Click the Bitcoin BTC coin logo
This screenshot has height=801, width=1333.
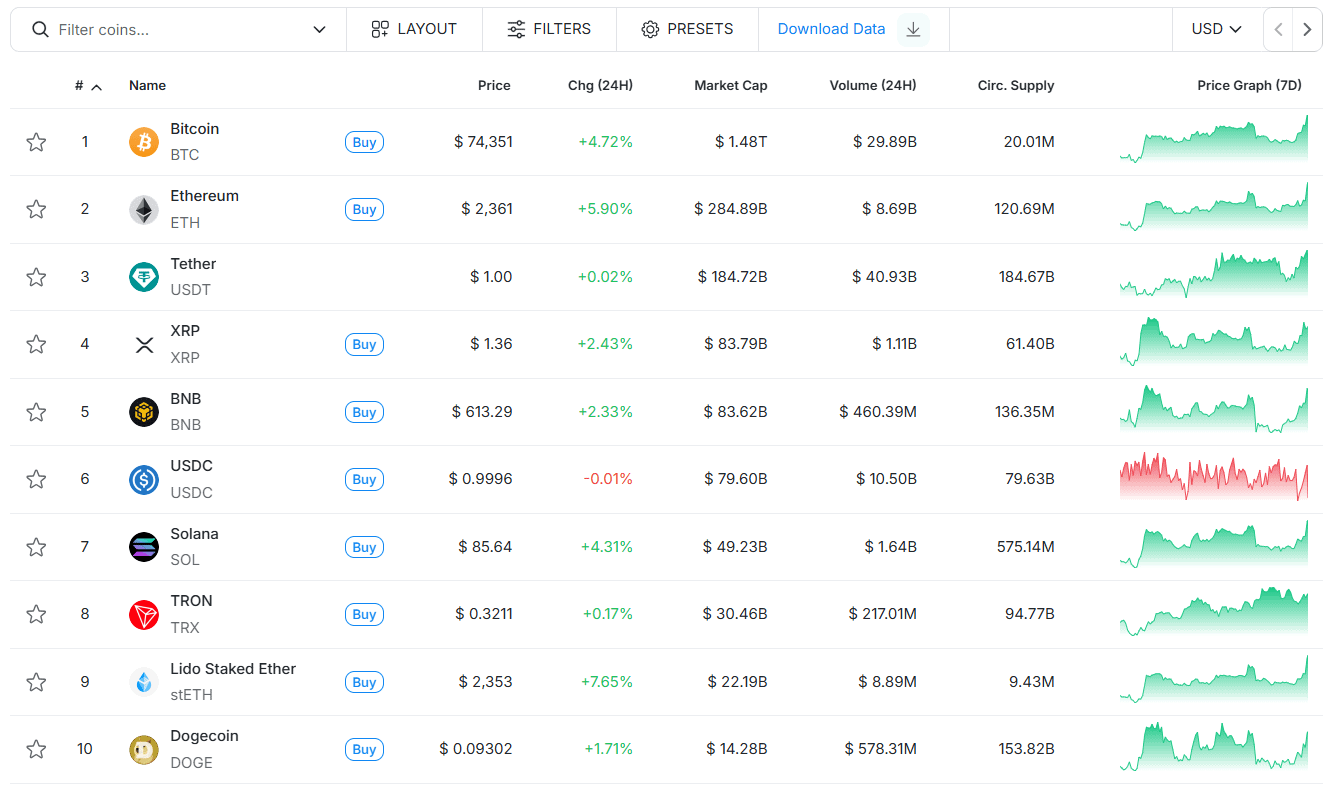click(143, 141)
